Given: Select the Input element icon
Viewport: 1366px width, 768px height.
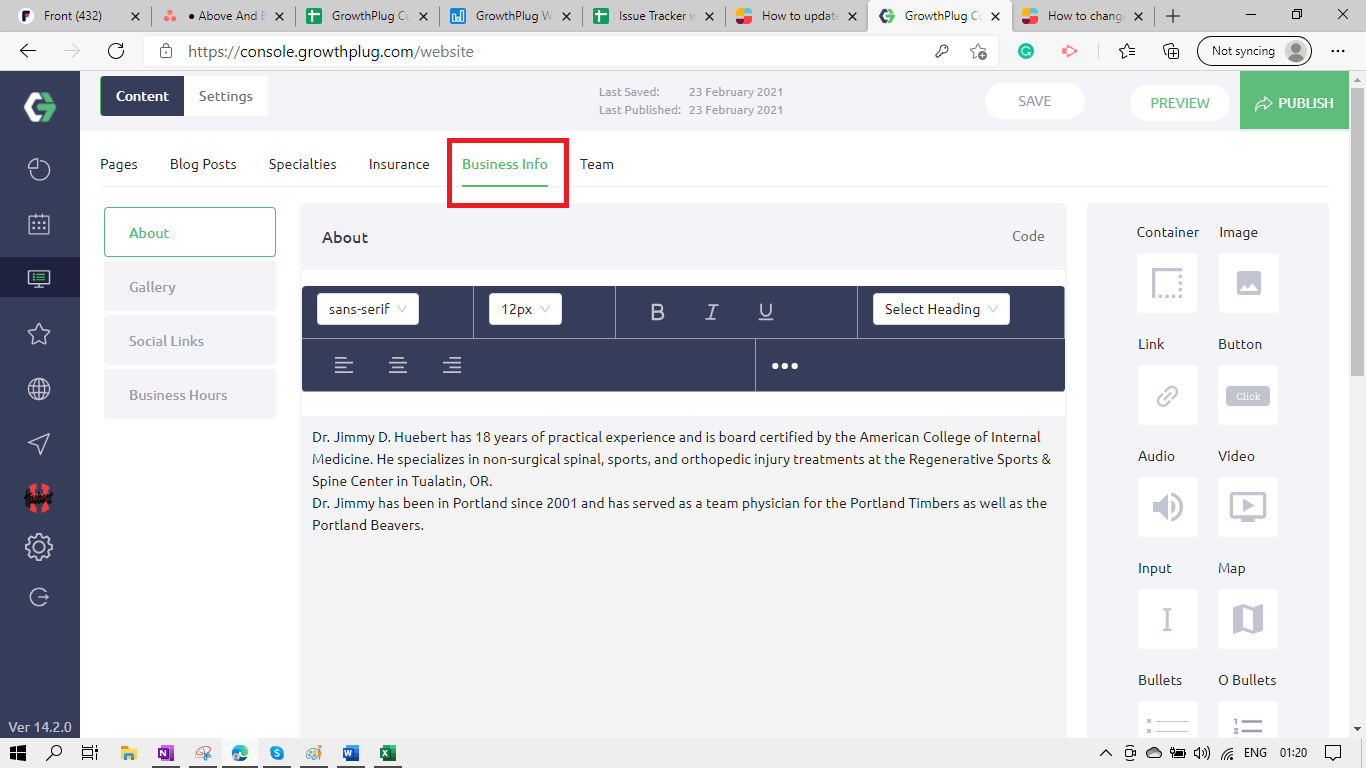Looking at the screenshot, I should point(1167,619).
